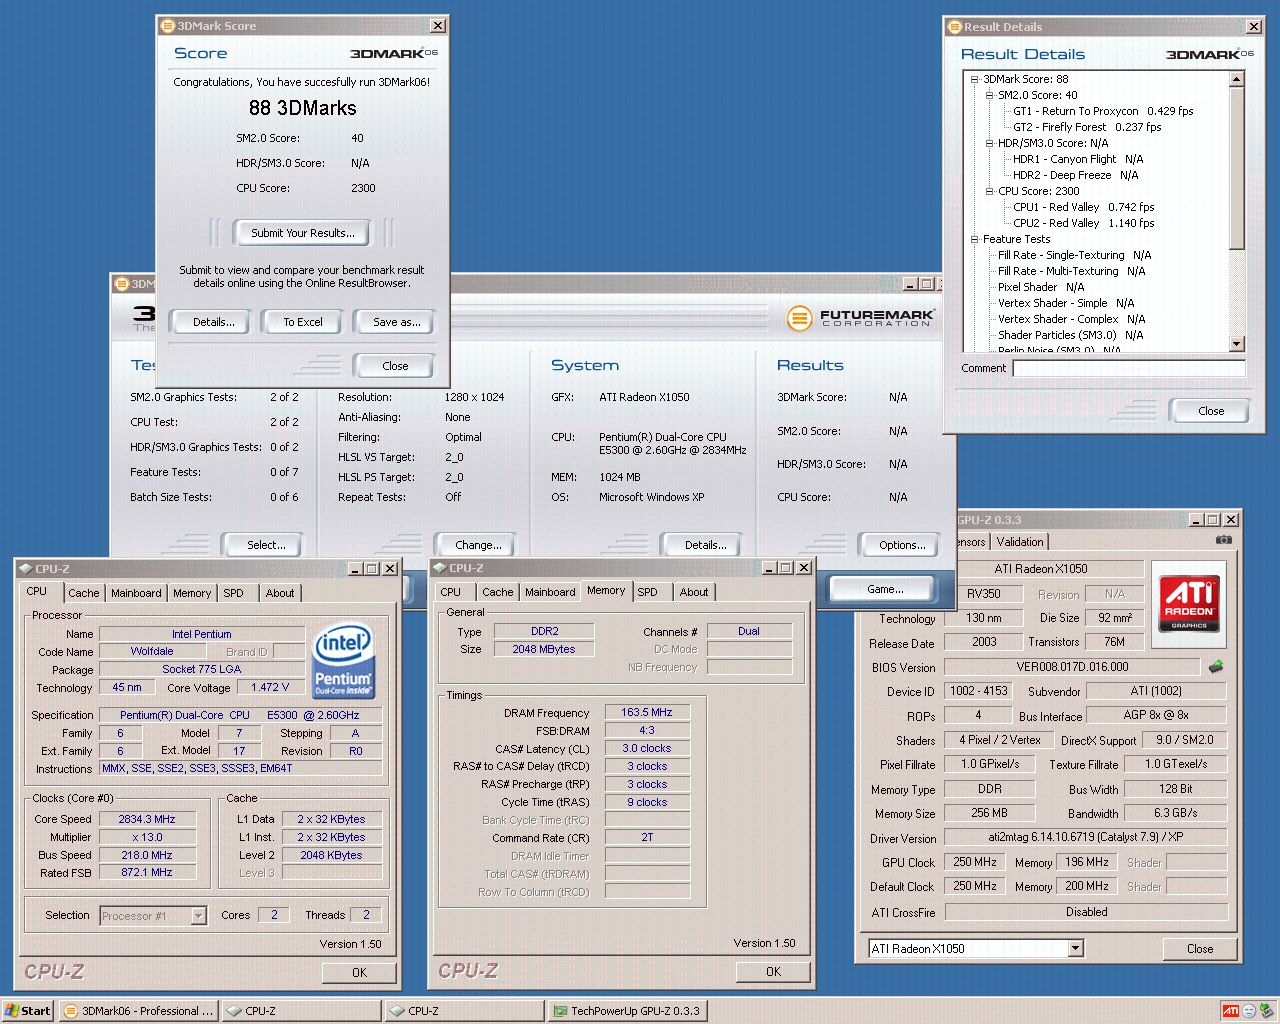Minimize the GPU-Z window
Viewport: 1280px width, 1024px height.
[1196, 519]
